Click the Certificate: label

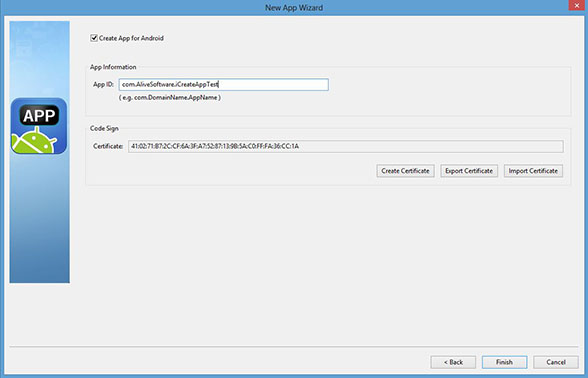coord(108,146)
